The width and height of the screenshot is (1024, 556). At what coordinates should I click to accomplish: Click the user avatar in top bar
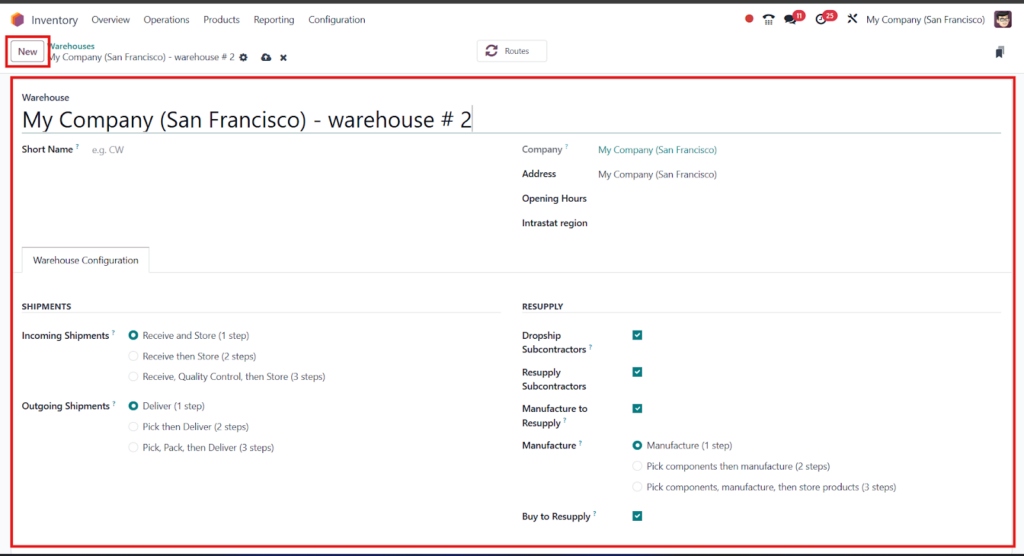pos(1003,20)
